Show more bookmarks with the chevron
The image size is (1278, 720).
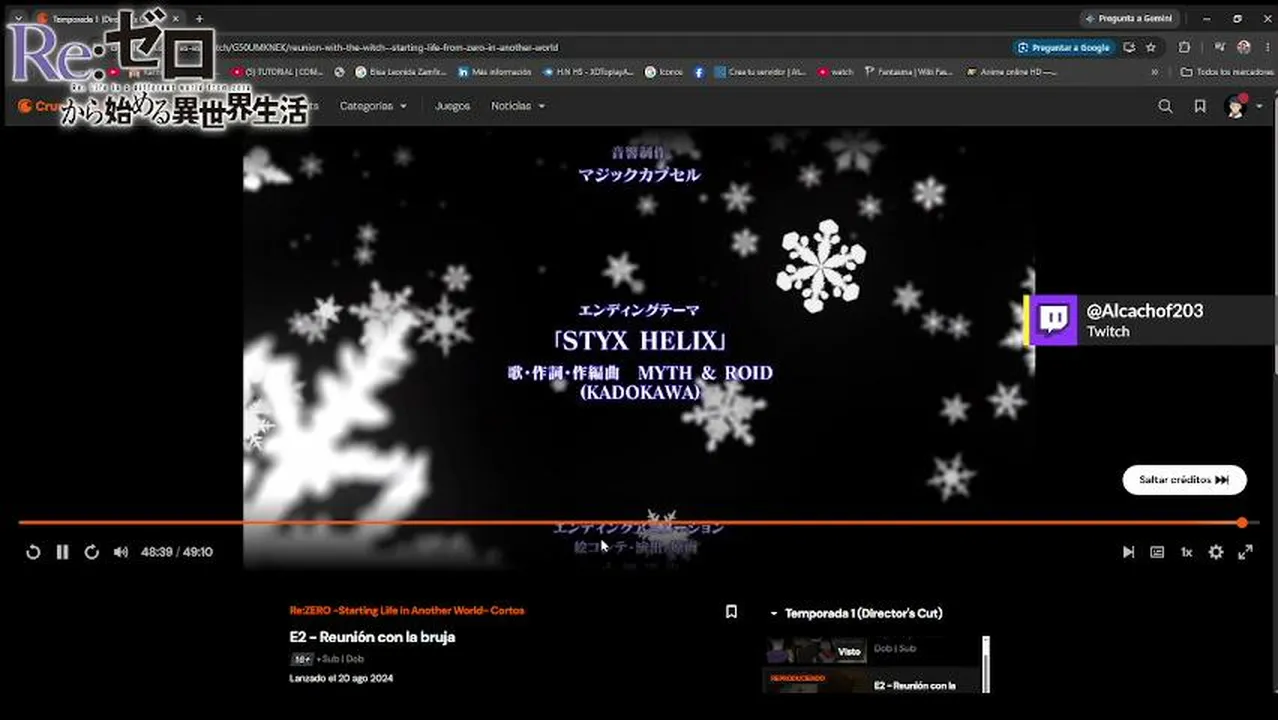[x=1155, y=72]
